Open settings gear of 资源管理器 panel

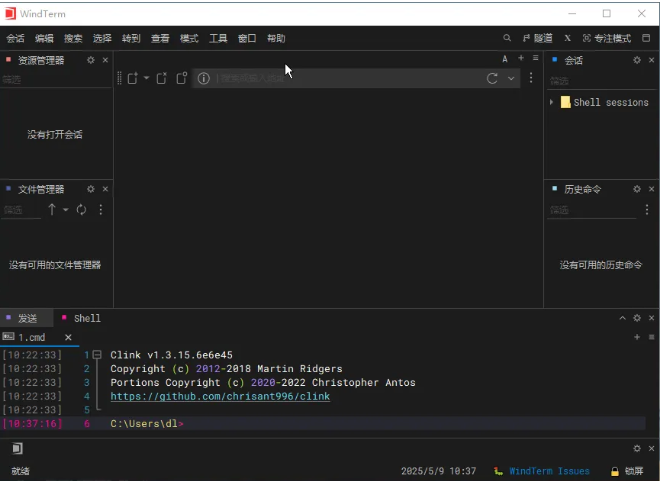pyautogui.click(x=90, y=60)
